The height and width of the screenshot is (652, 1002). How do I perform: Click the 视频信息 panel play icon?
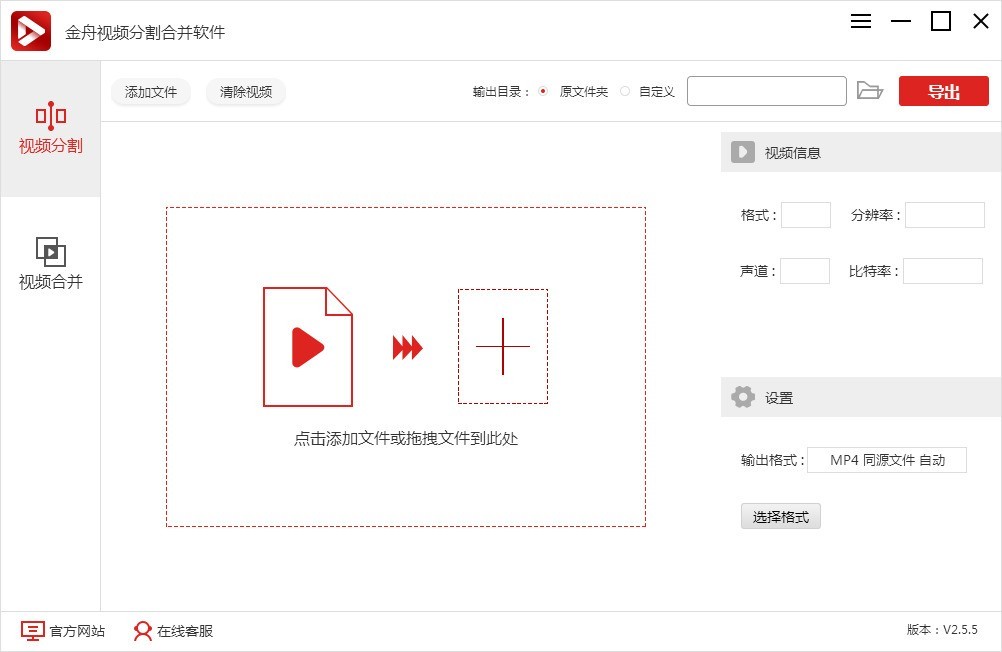(x=742, y=152)
